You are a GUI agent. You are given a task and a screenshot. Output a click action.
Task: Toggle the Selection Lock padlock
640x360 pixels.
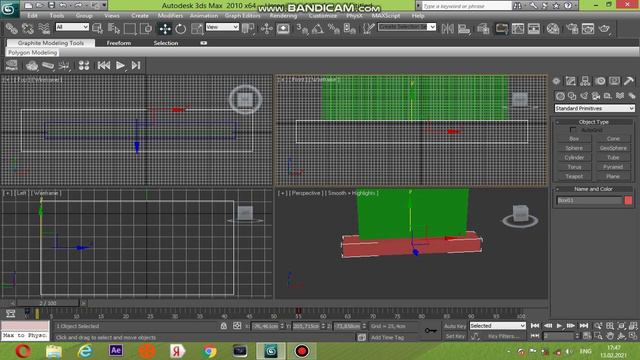click(224, 326)
